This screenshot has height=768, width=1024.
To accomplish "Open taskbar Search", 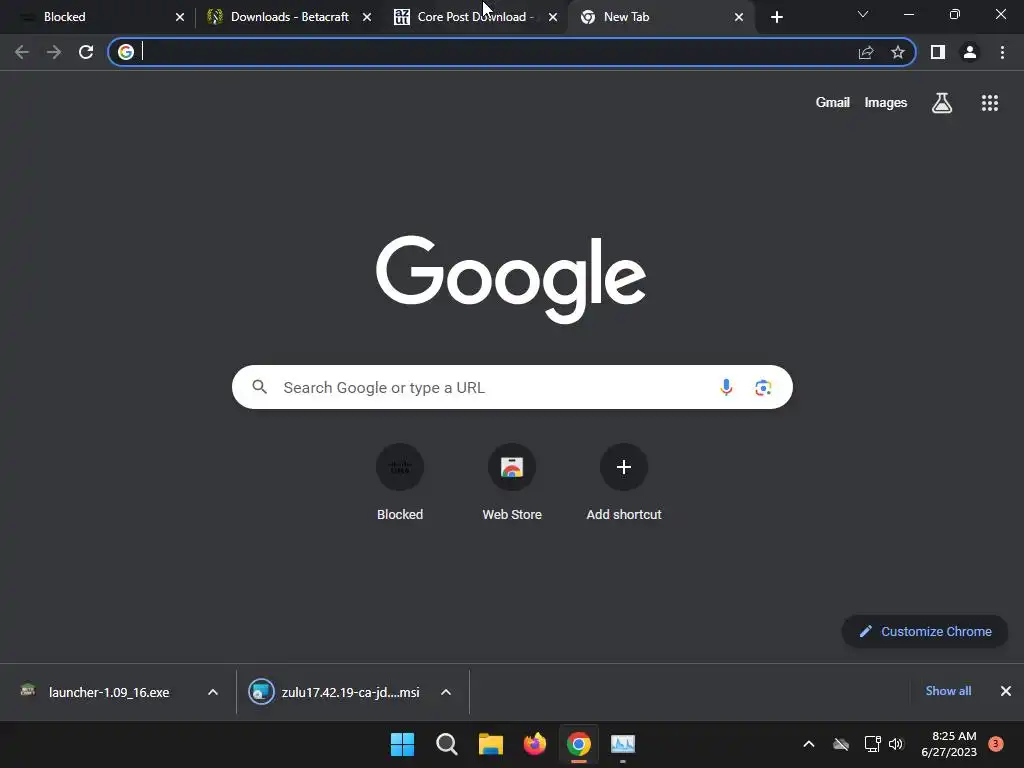I will coord(447,744).
